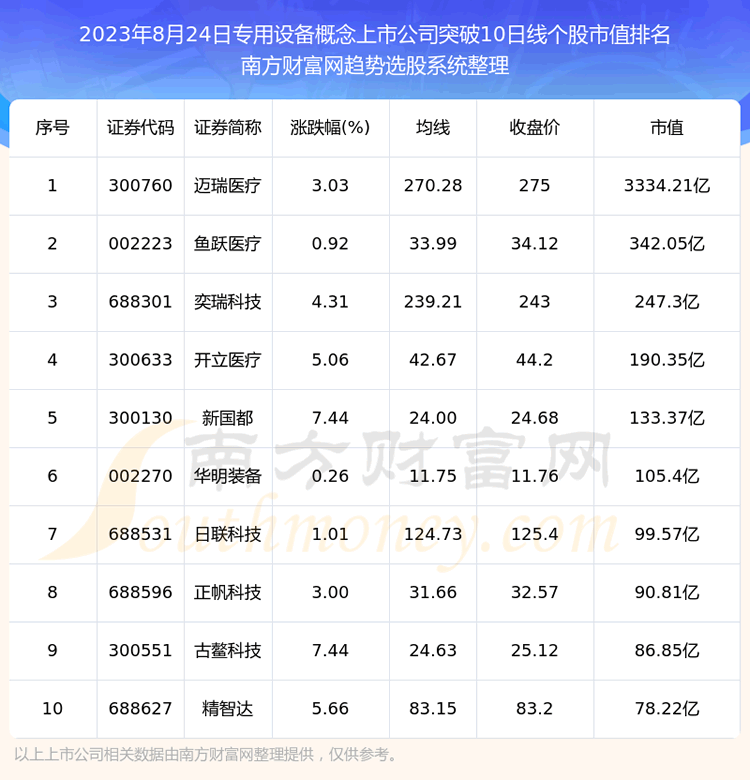Click the title line starting 2023年8月24日

(x=375, y=35)
